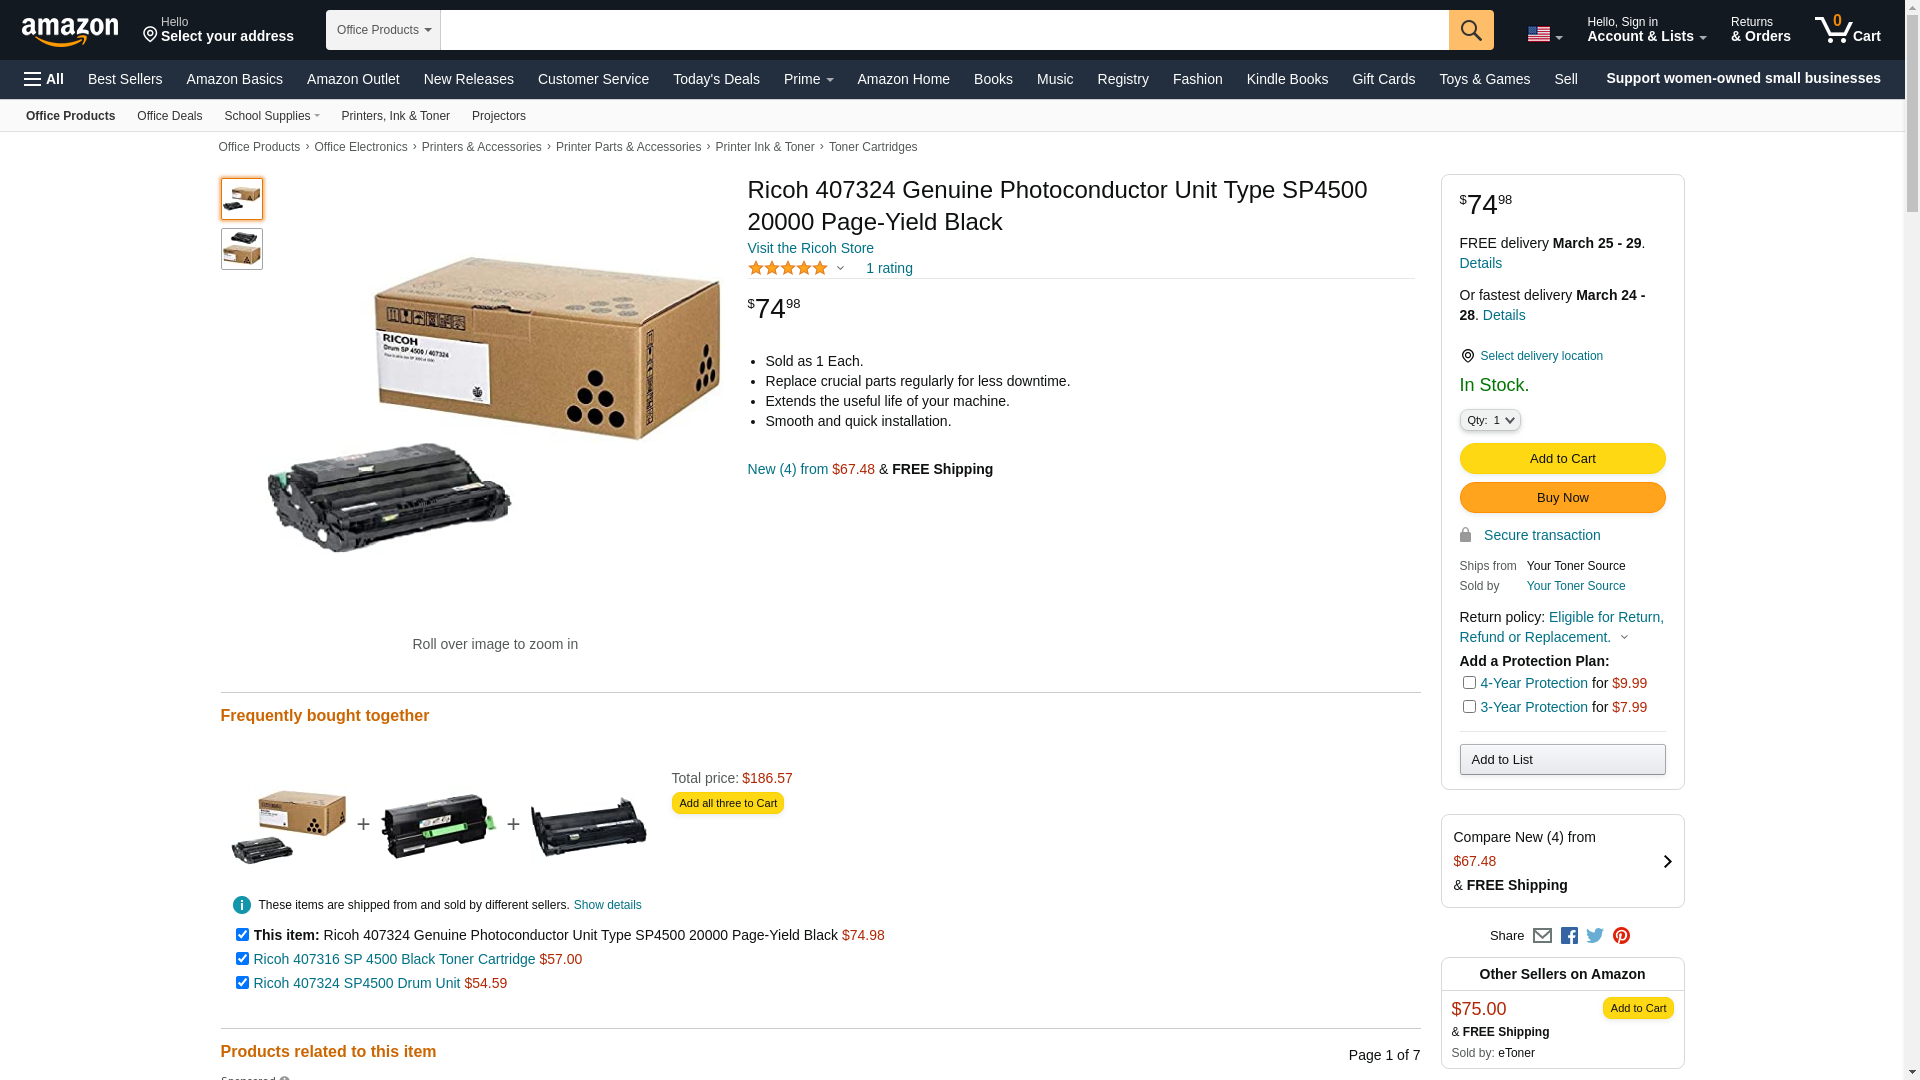This screenshot has height=1080, width=1920.
Task: Open the Qty quantity dropdown
Action: [x=1490, y=420]
